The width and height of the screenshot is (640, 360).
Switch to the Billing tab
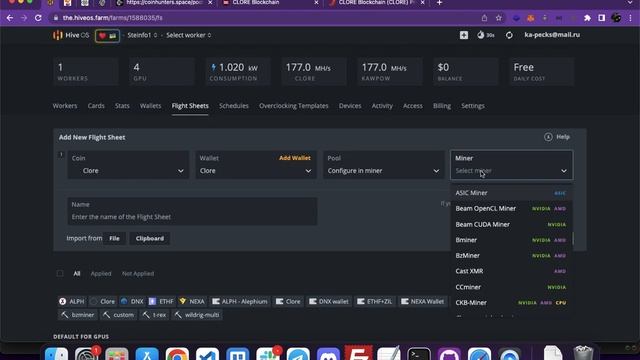(442, 106)
